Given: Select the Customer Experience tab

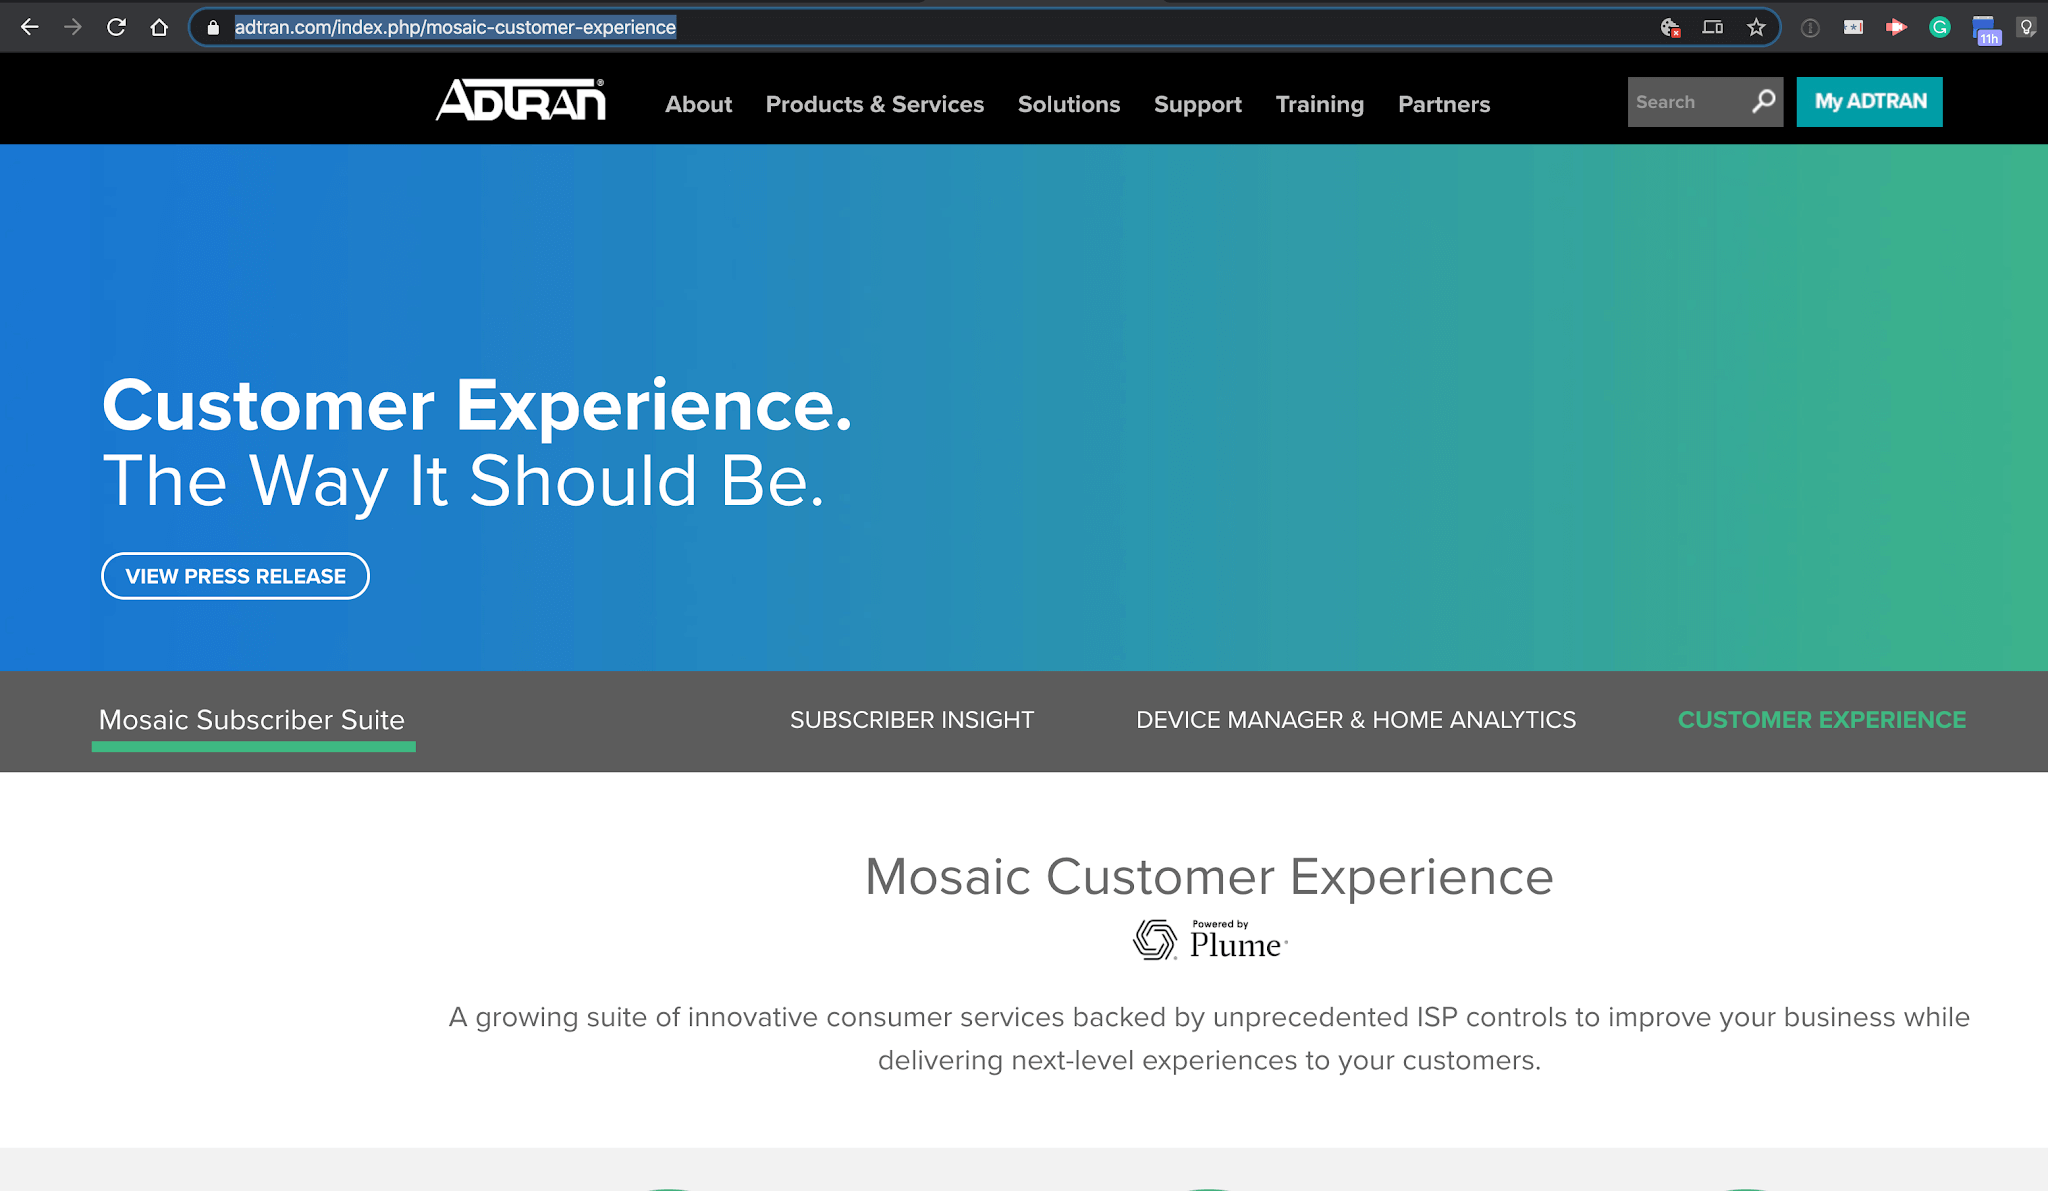Looking at the screenshot, I should point(1822,719).
